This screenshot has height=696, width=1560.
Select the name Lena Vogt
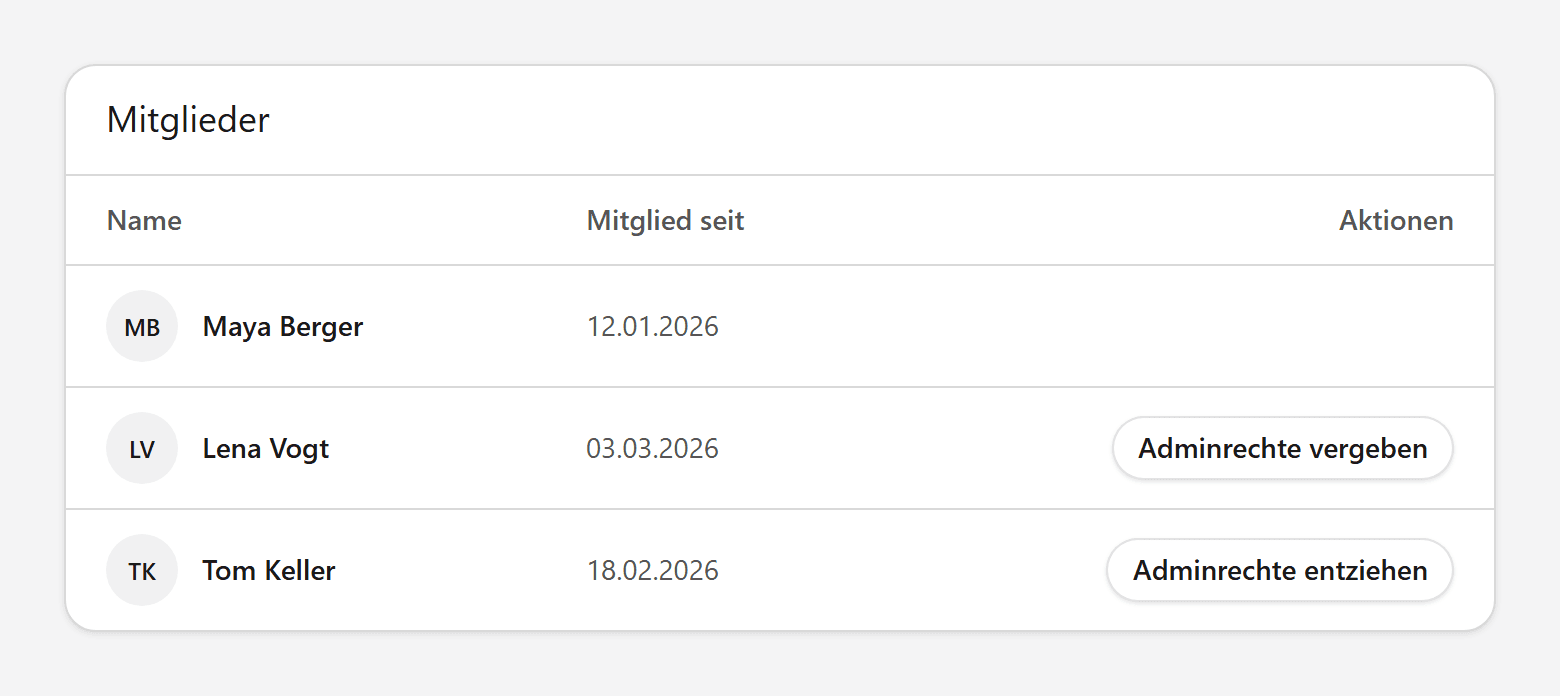tap(266, 448)
